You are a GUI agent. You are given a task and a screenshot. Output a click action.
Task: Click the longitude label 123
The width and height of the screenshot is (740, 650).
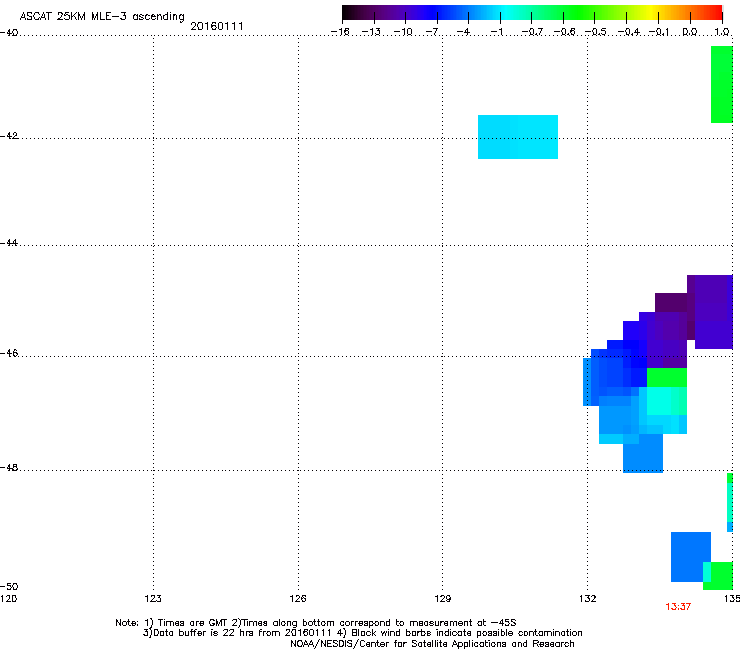[x=153, y=599]
